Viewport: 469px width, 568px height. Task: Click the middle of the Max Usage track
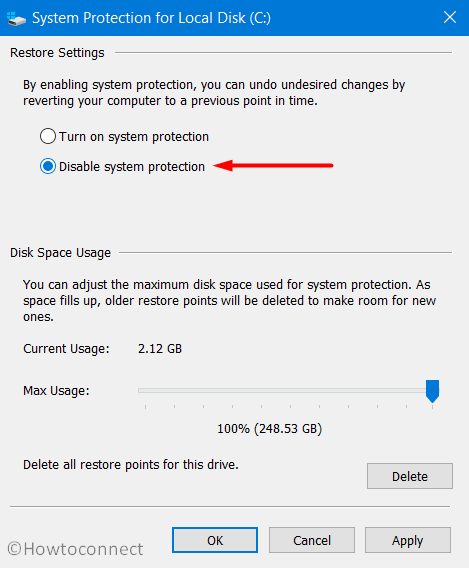point(286,390)
